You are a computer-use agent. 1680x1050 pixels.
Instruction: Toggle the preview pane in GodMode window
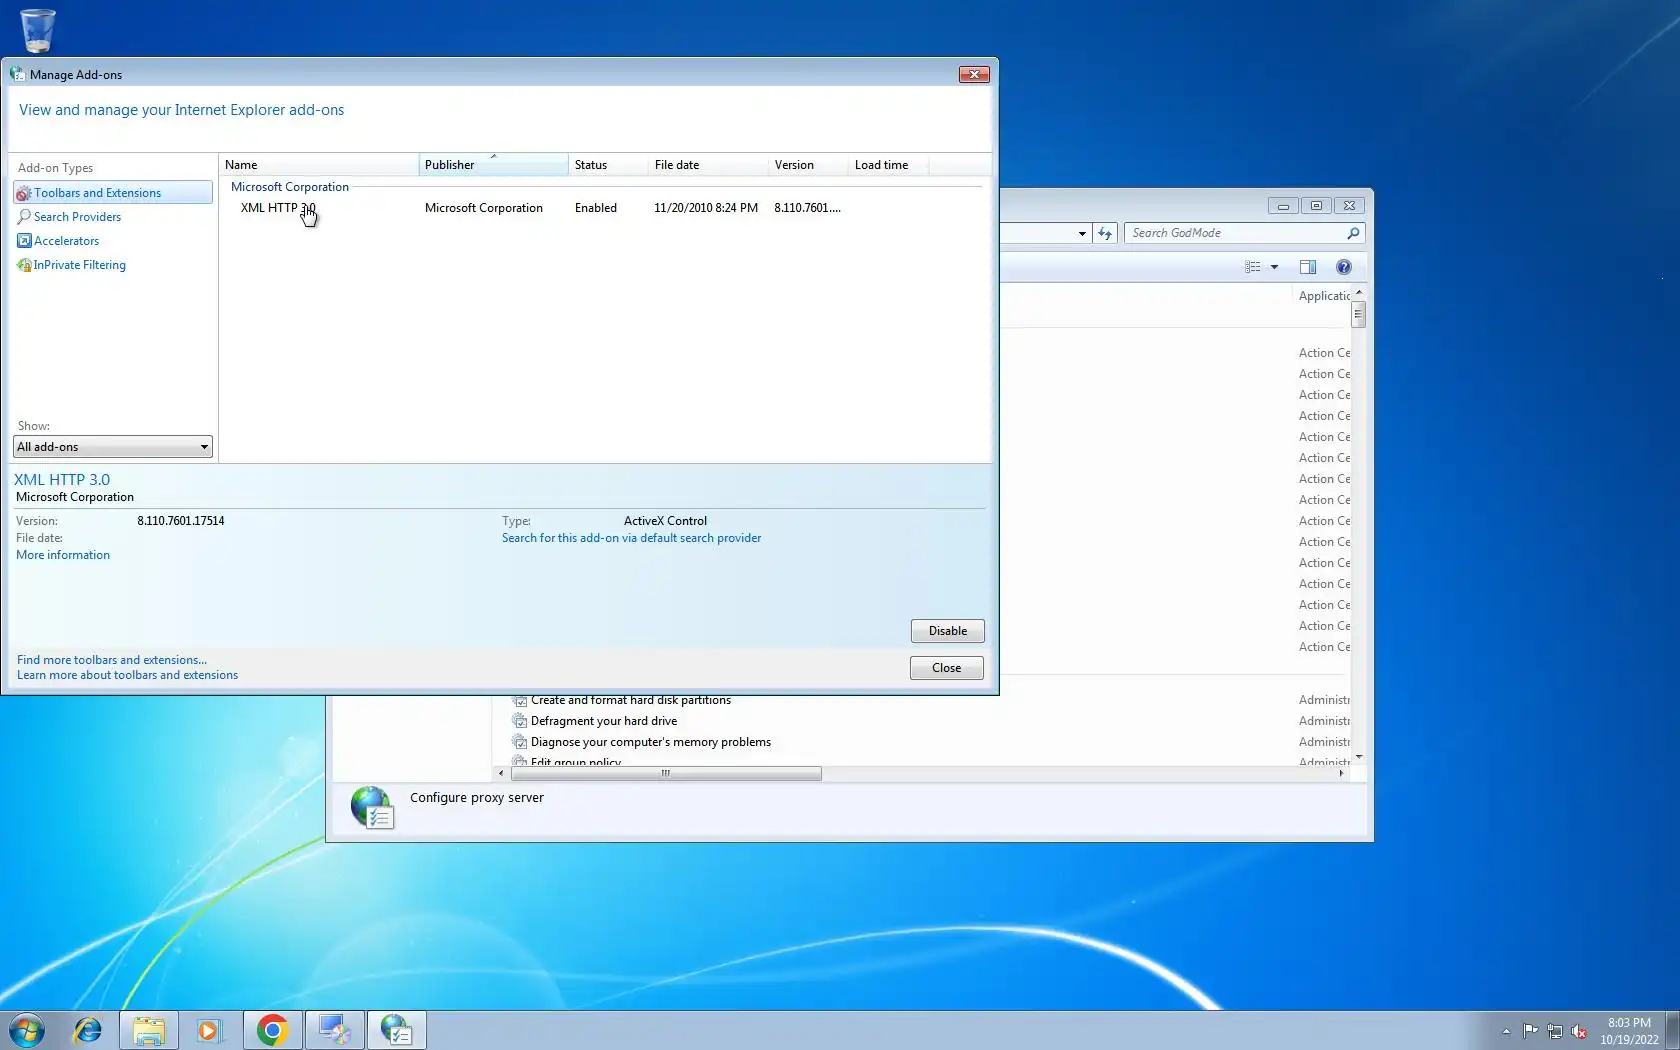coord(1308,267)
